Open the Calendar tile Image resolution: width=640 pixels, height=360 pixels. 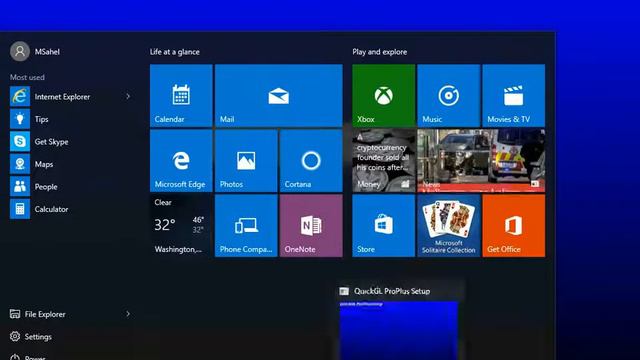181,95
